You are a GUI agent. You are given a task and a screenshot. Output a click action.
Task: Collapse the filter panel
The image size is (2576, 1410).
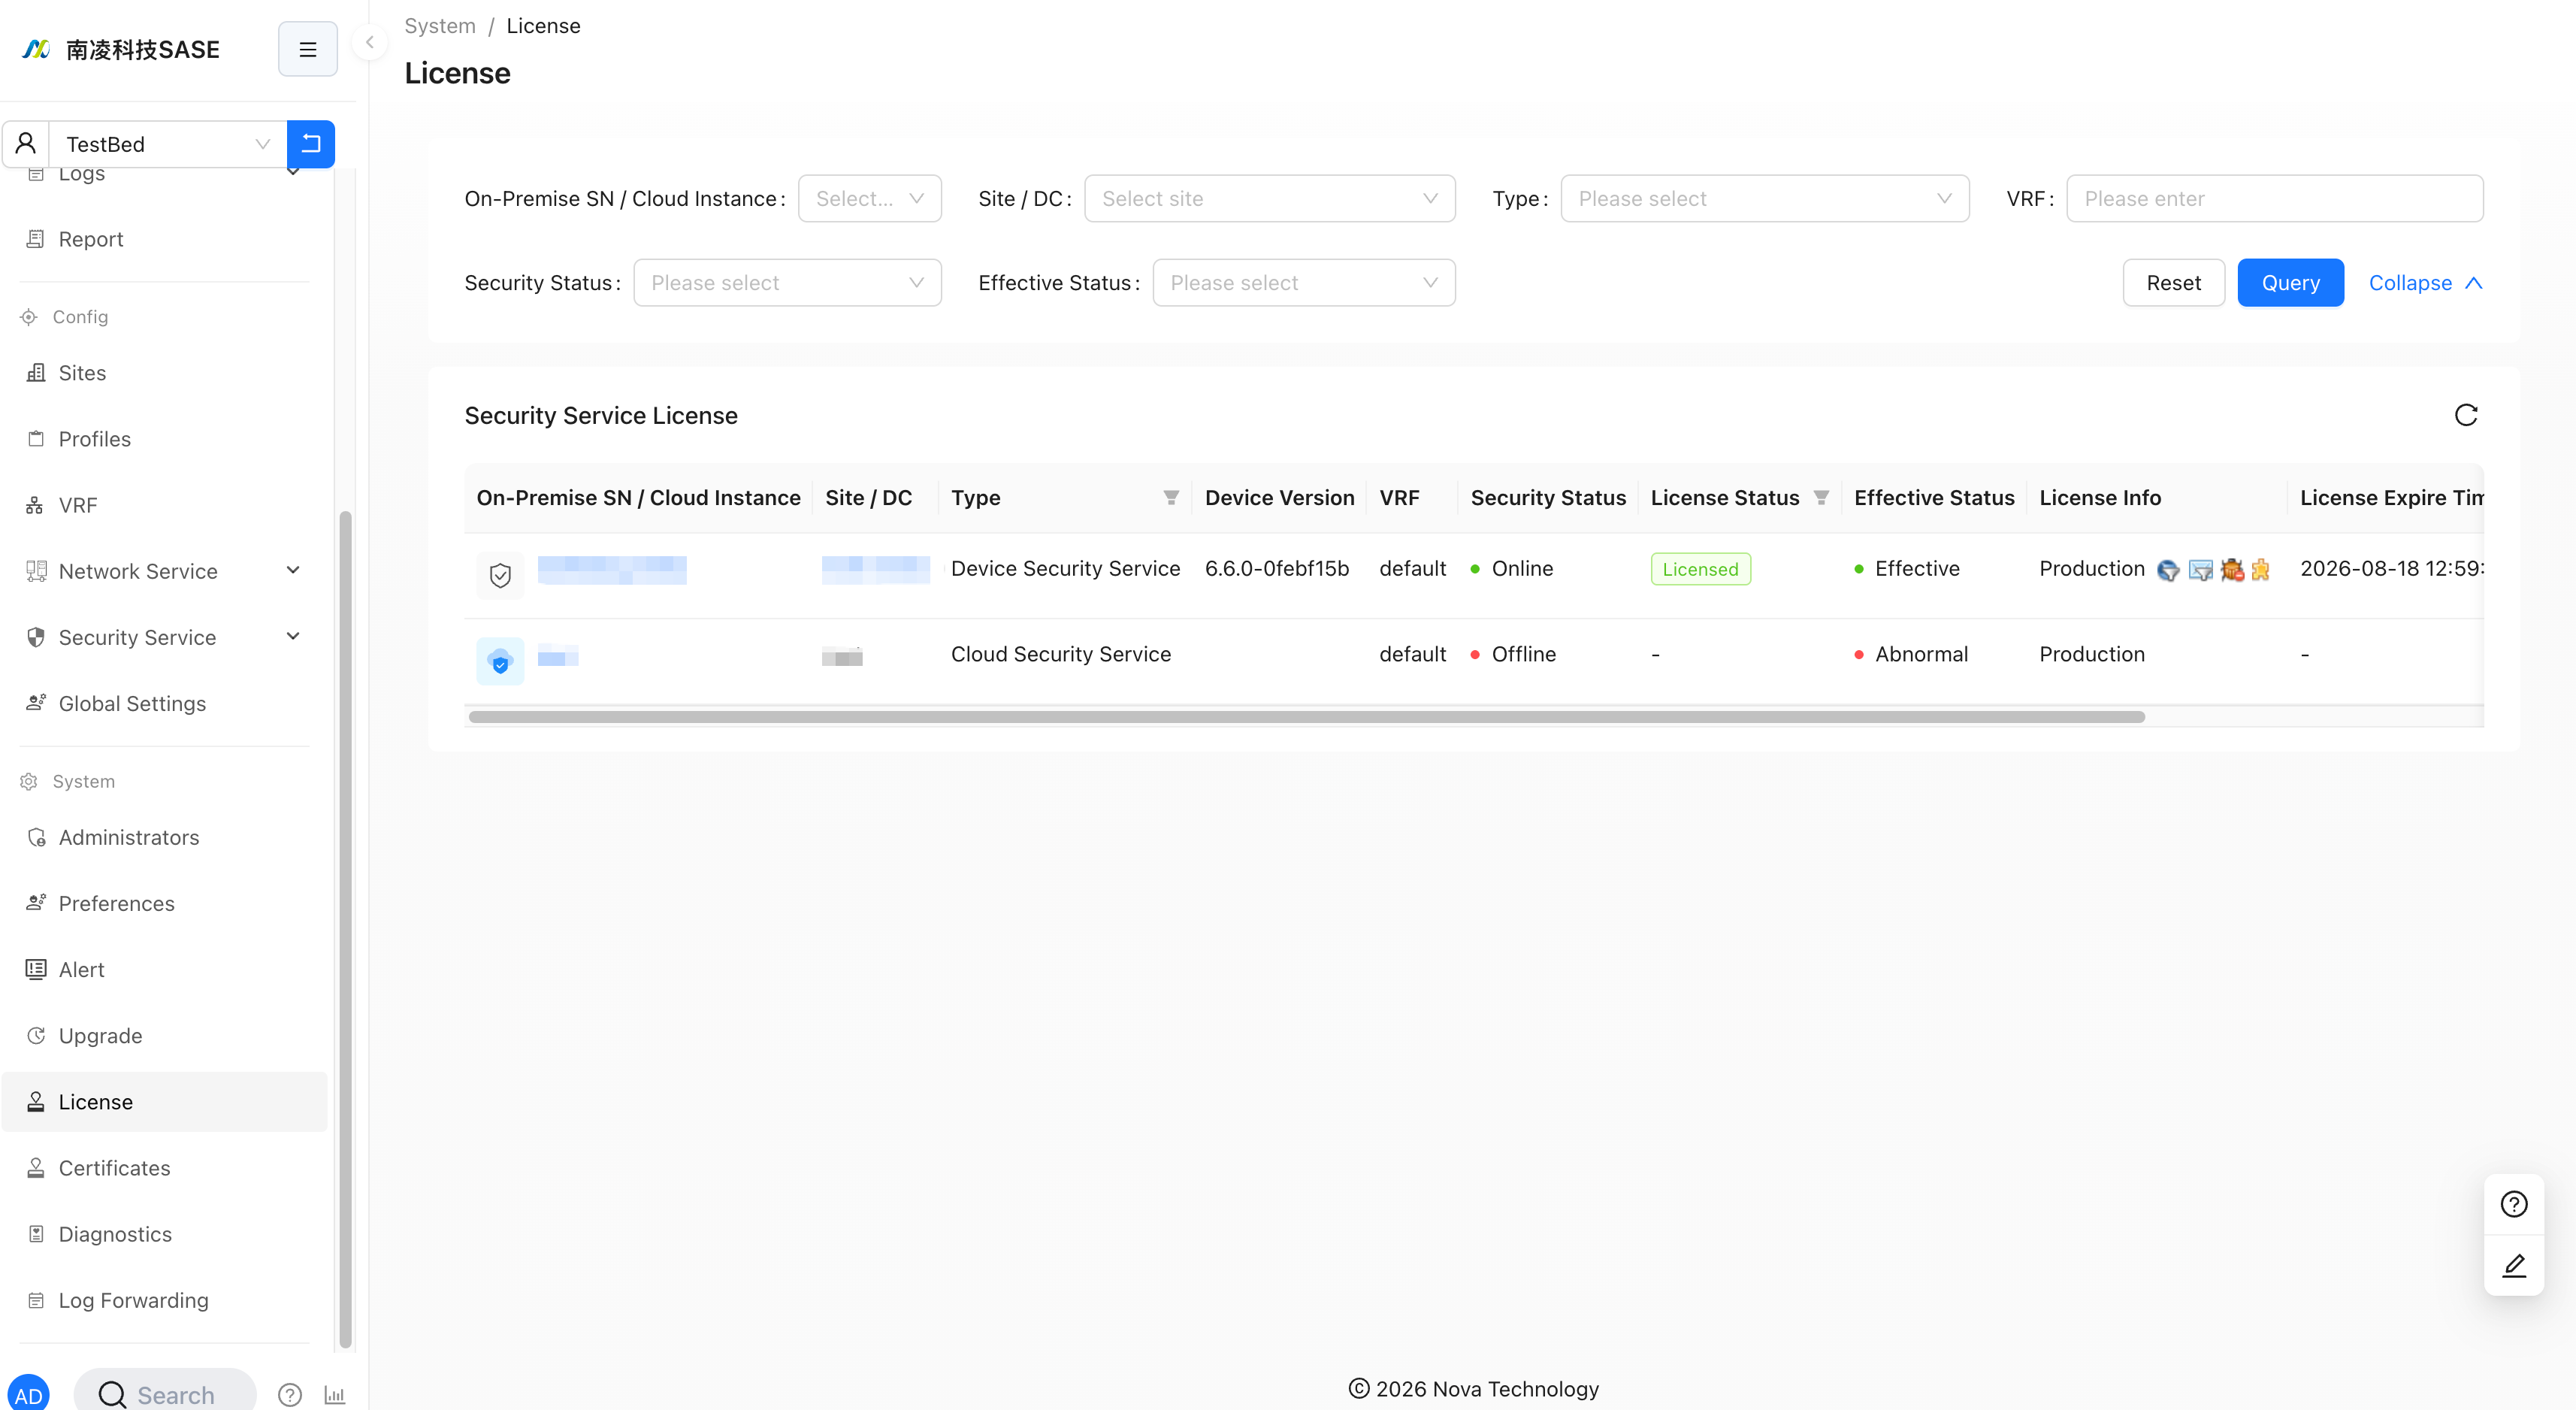2425,283
